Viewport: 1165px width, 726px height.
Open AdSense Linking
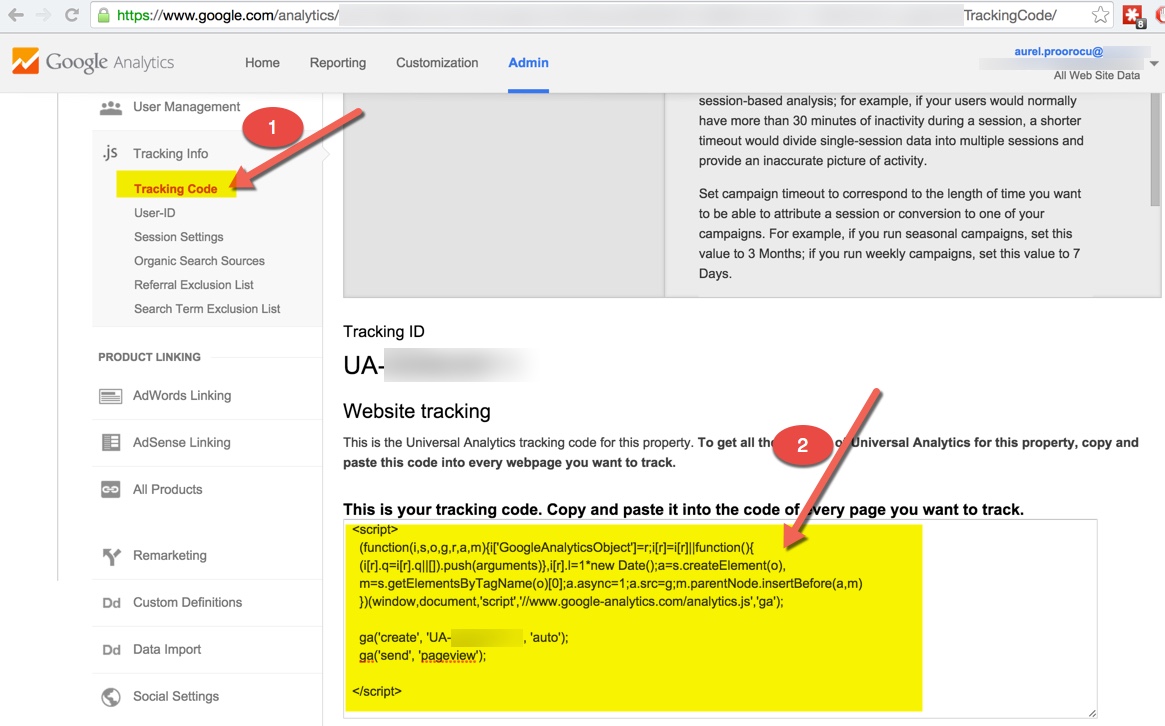click(181, 442)
